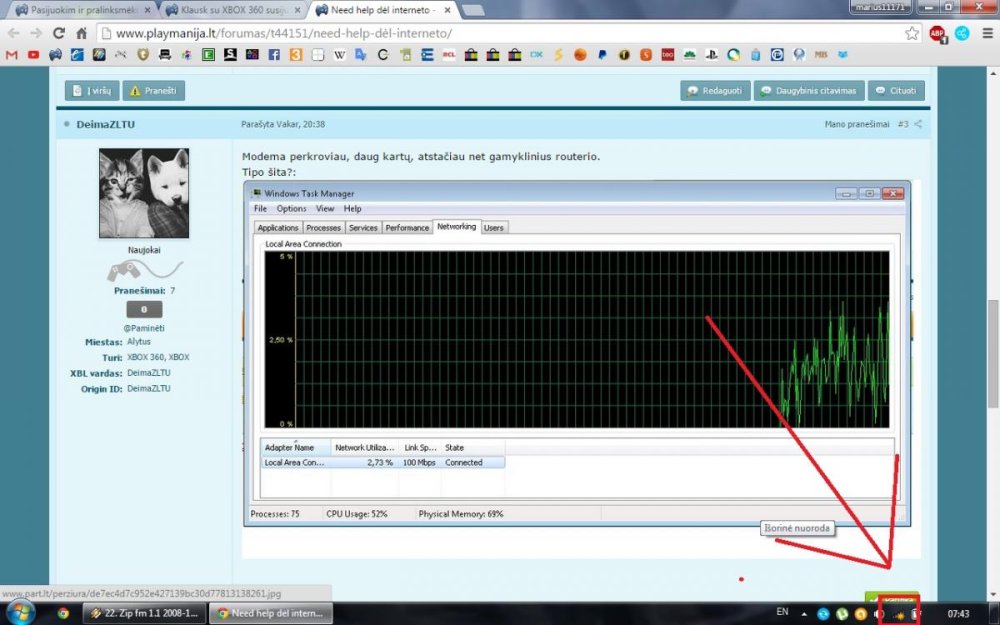This screenshot has height=625, width=1000.
Task: Click the XBOX 360, XBOX text
Action: click(x=158, y=357)
